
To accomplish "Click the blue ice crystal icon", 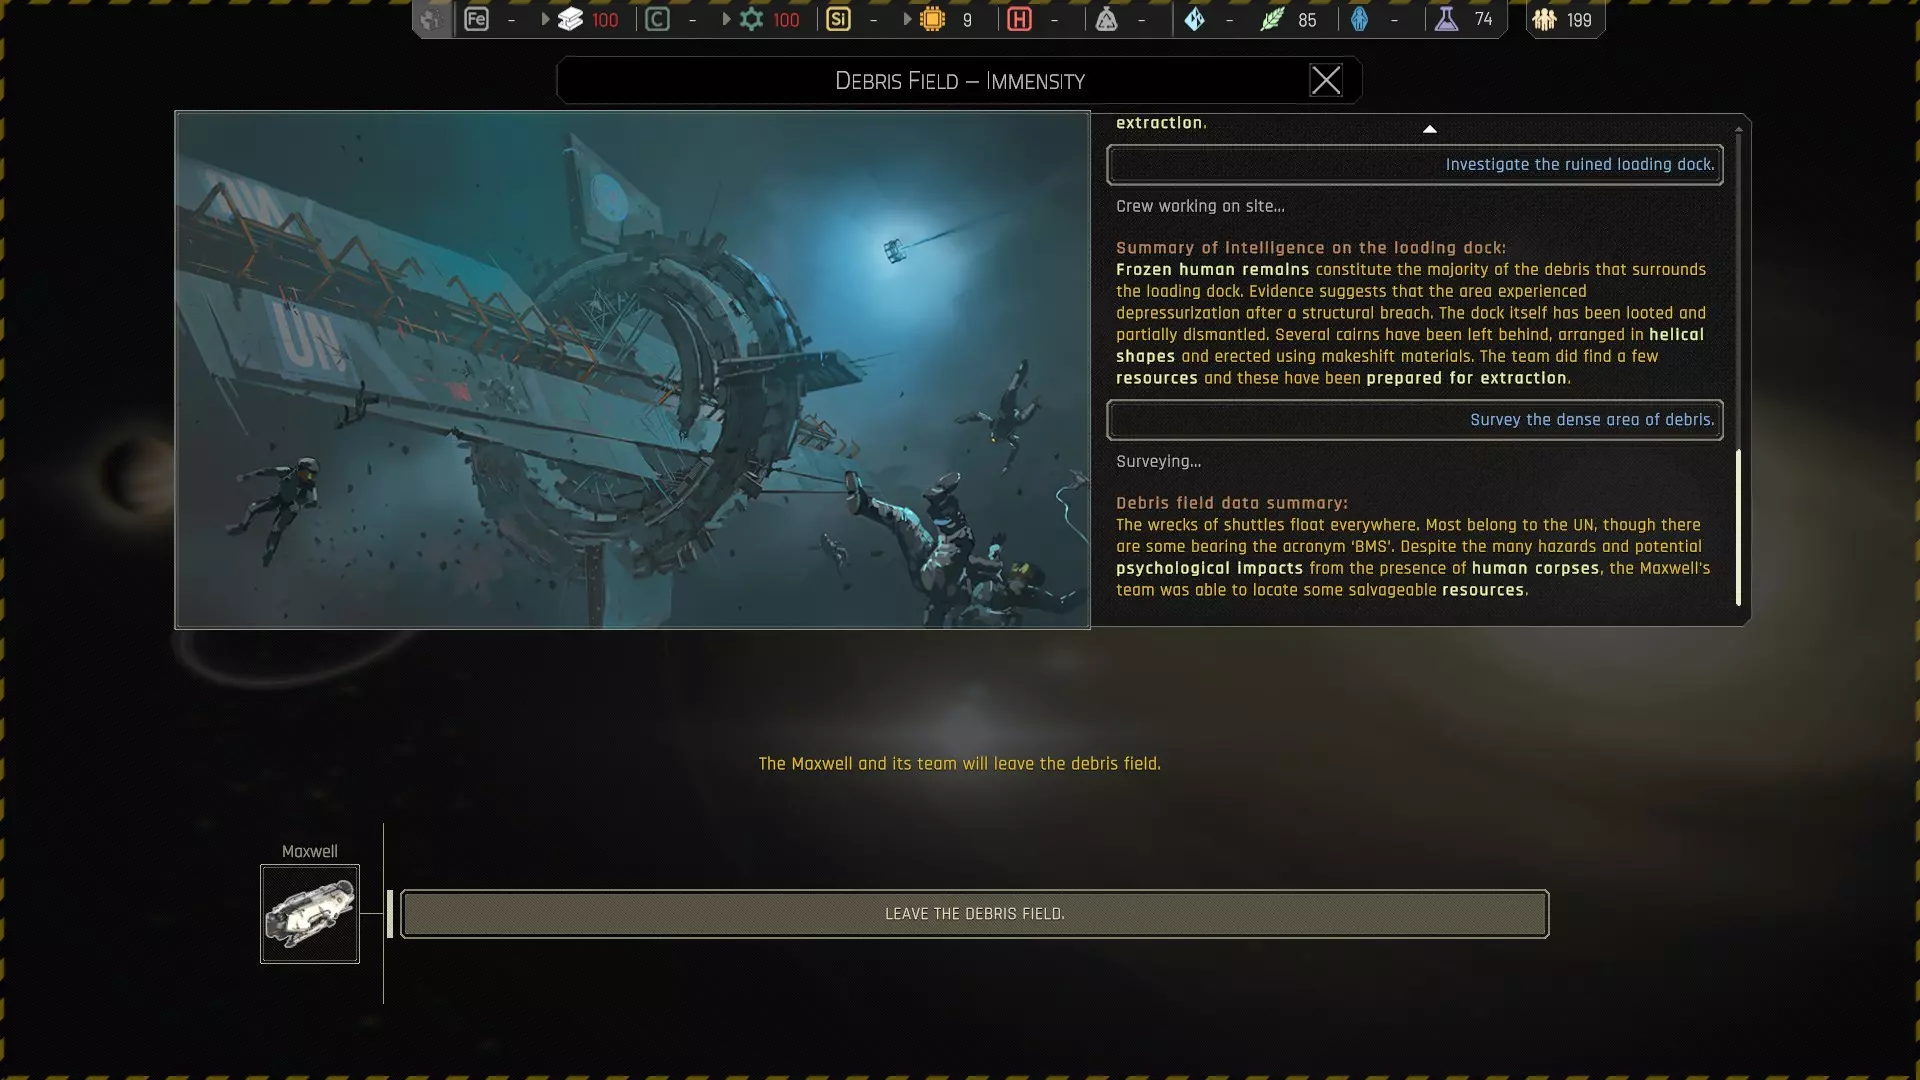I will 1194,19.
